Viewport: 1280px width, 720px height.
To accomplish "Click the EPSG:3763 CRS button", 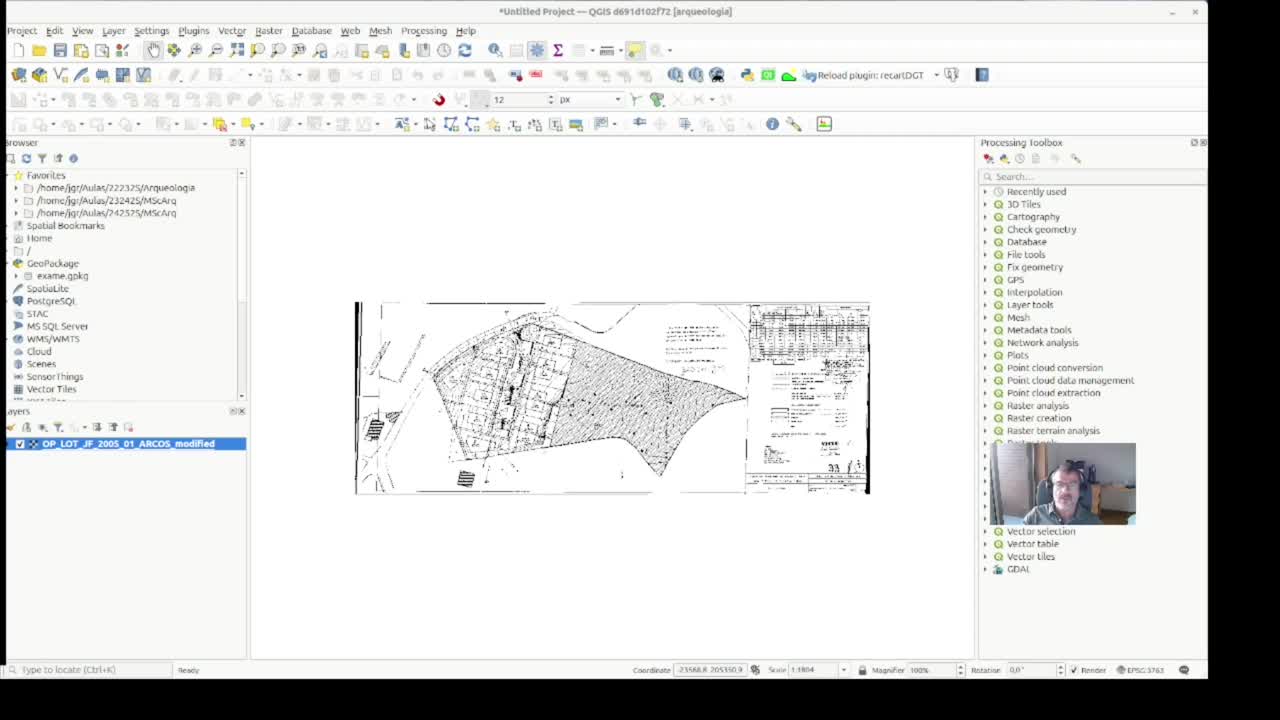I will pyautogui.click(x=1141, y=670).
